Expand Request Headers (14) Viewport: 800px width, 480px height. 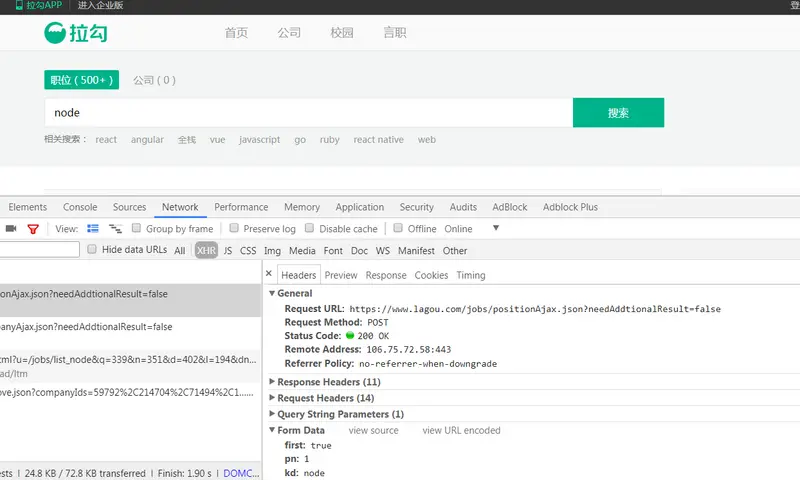[x=272, y=397]
